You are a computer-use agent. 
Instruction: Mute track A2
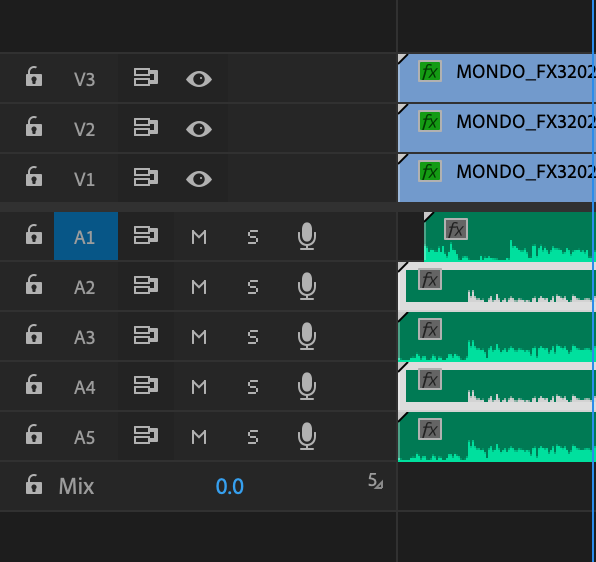(199, 287)
